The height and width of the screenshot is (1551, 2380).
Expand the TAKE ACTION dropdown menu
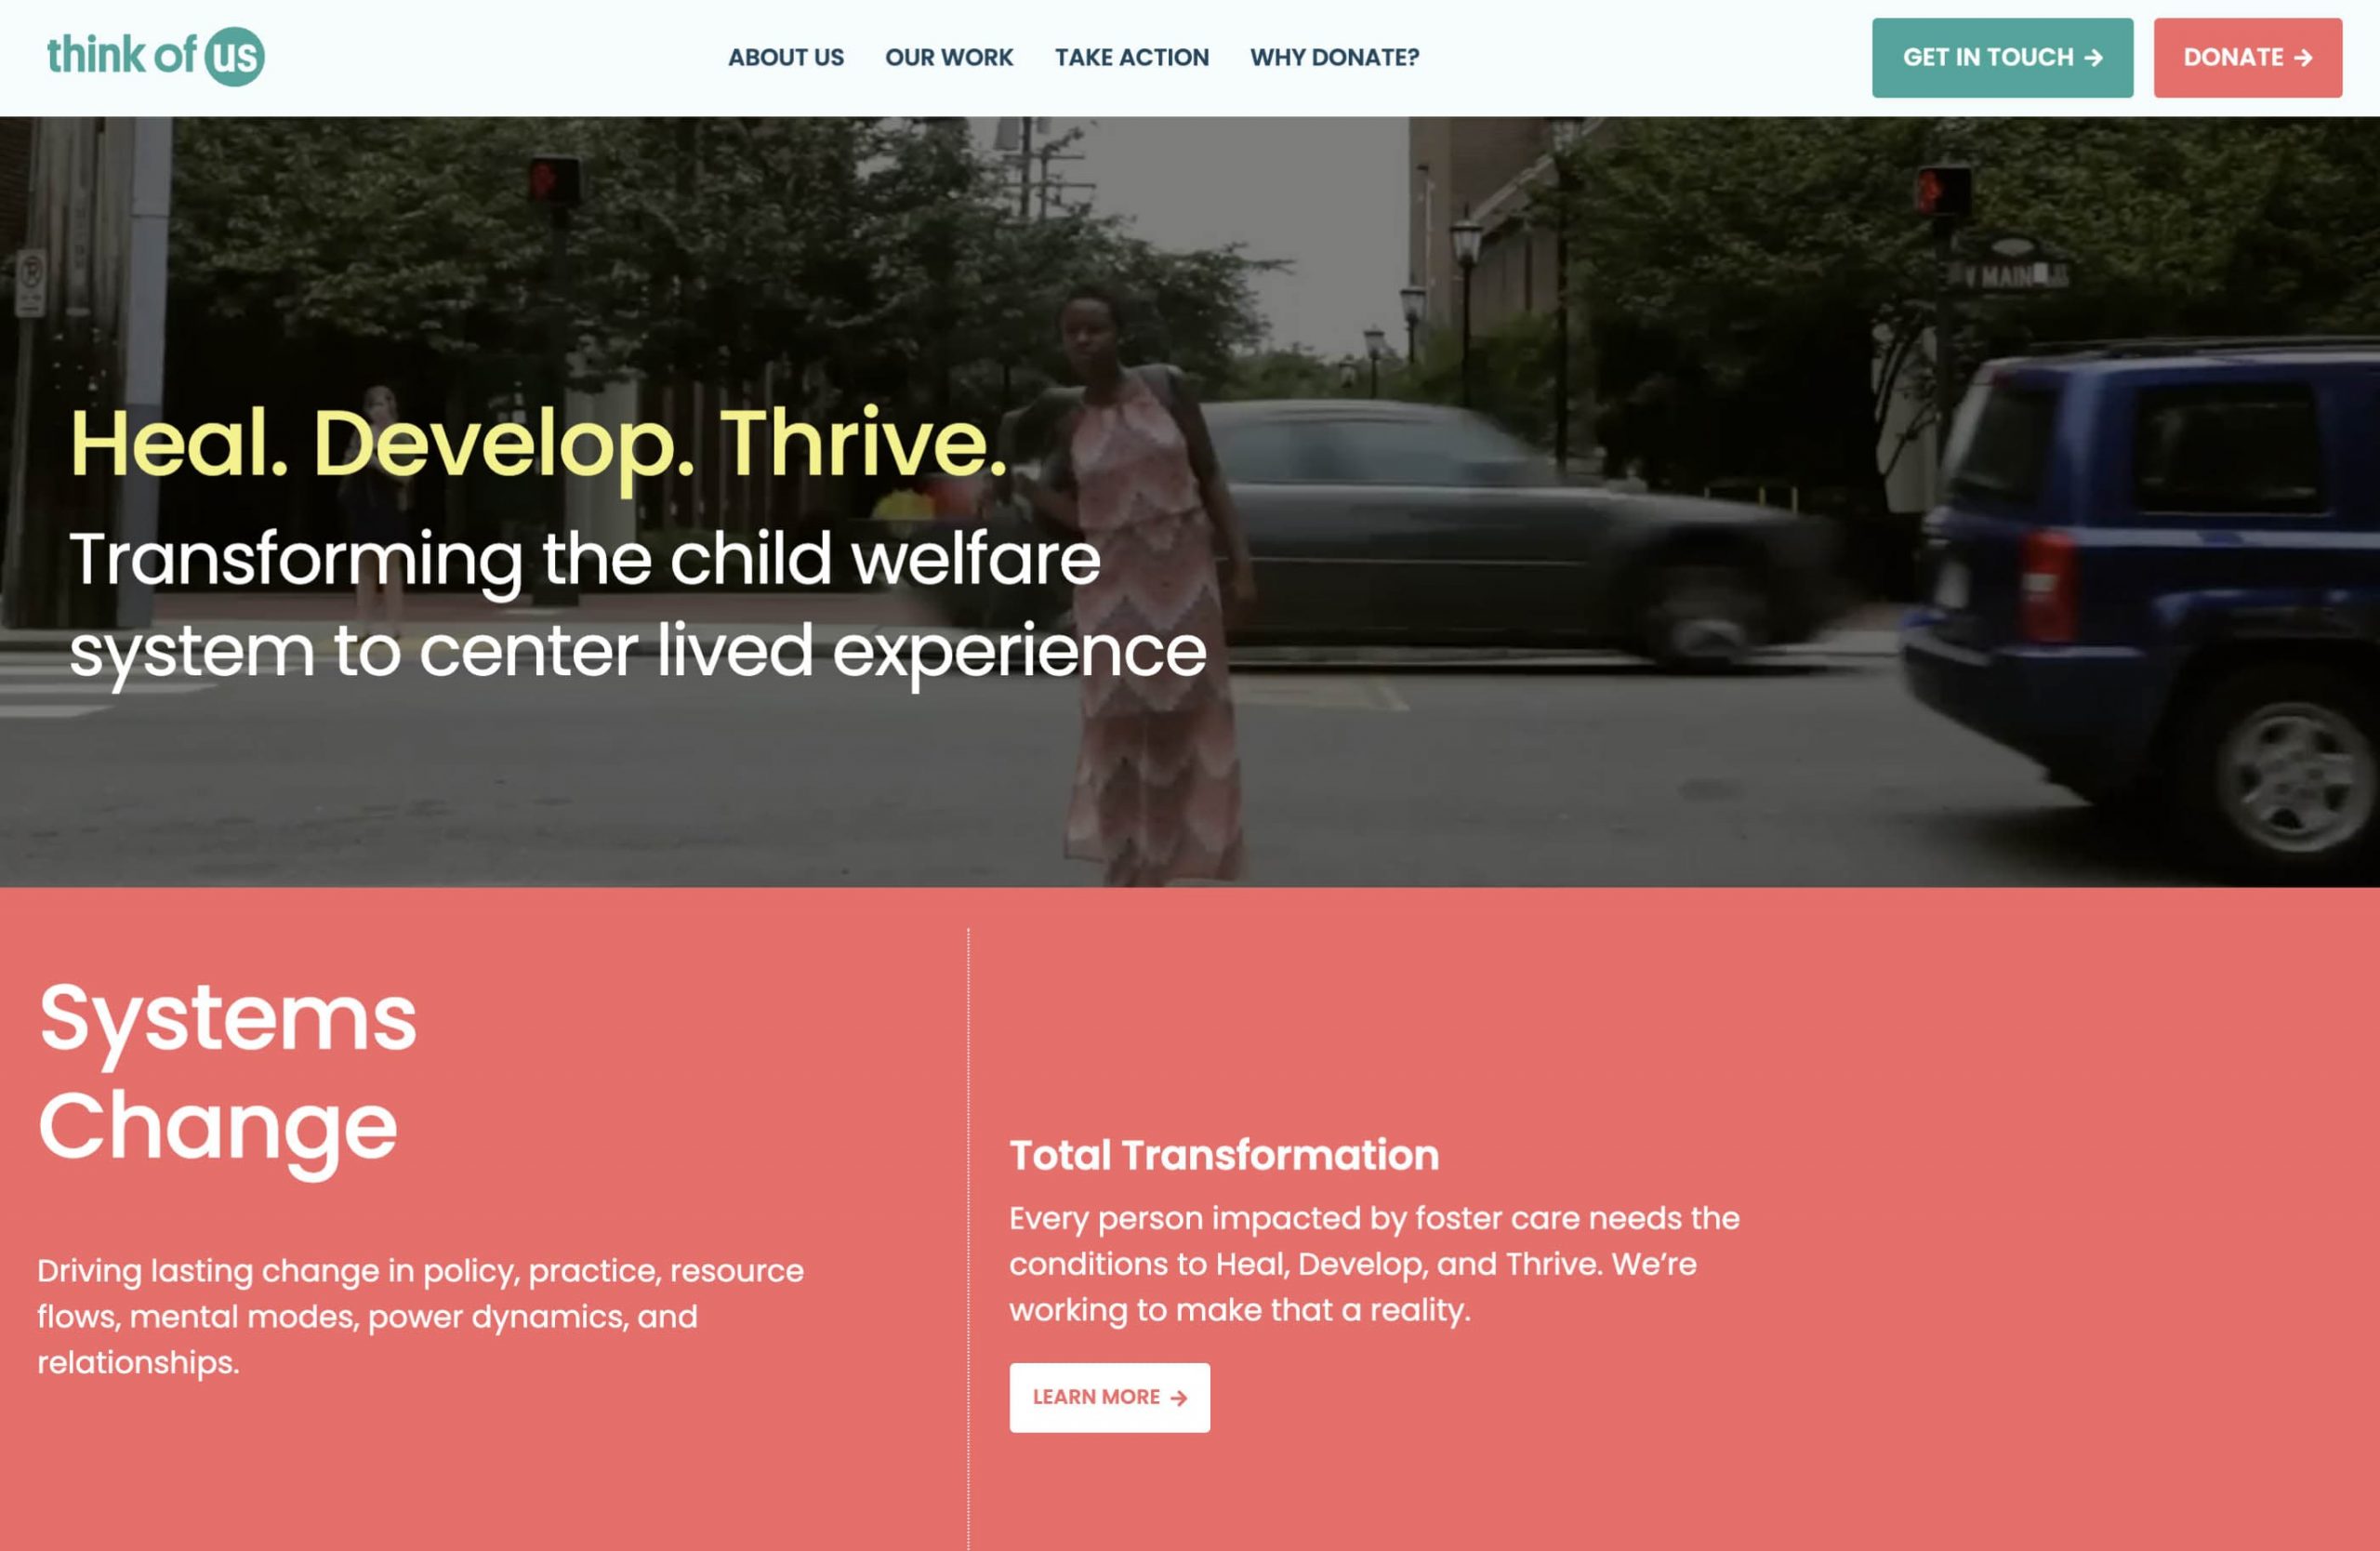[1131, 58]
